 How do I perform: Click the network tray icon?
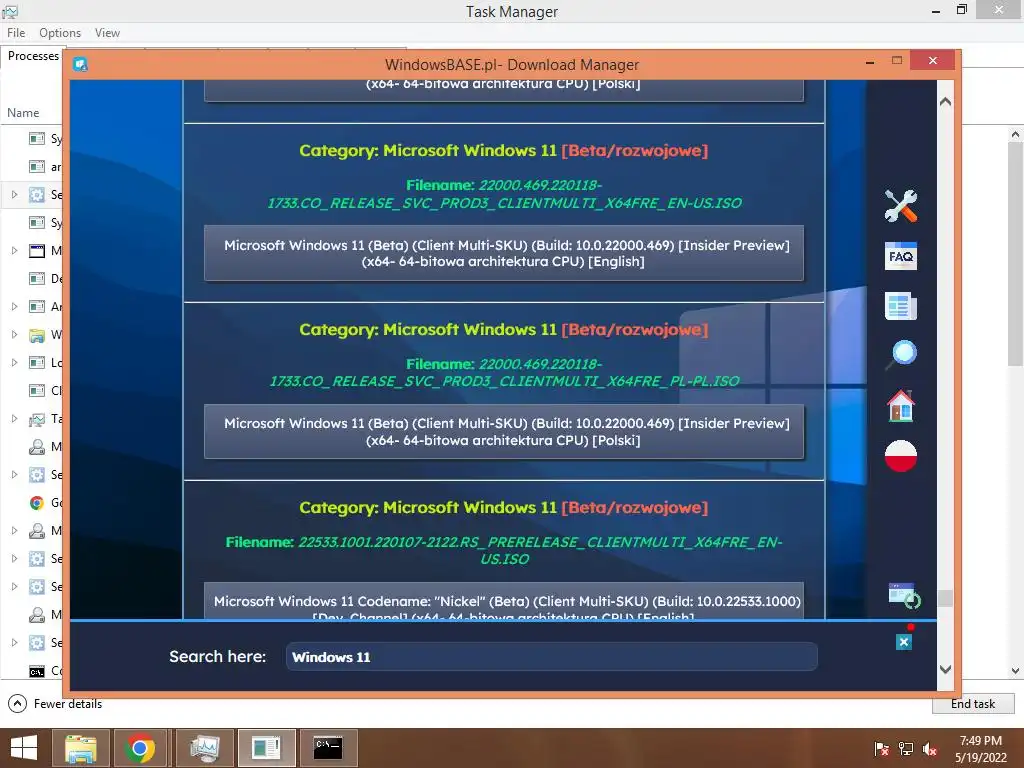pyautogui.click(x=905, y=748)
